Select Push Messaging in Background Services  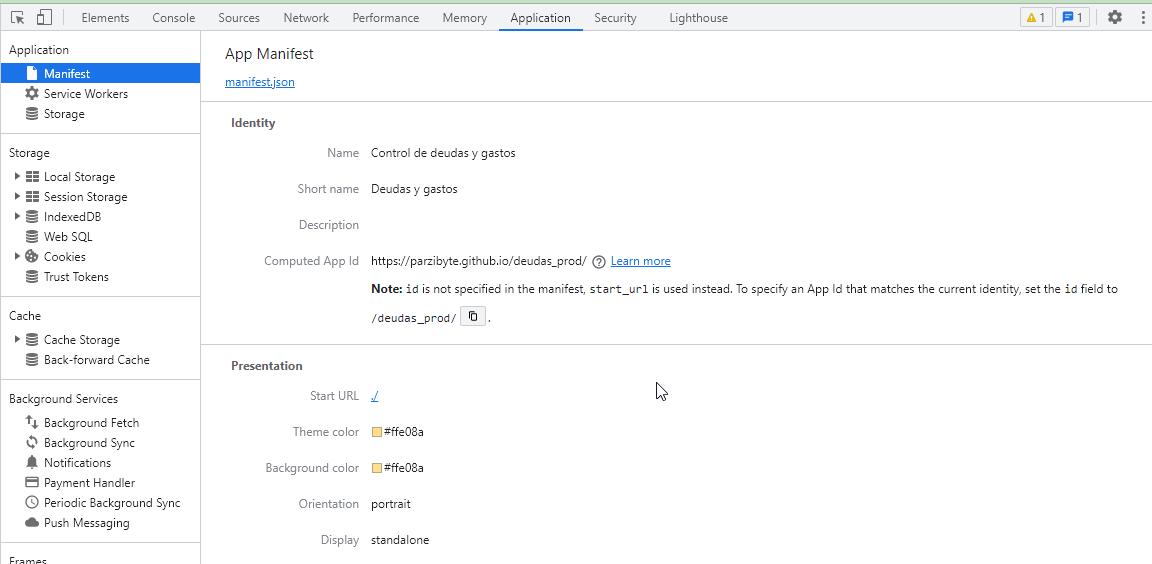pos(86,523)
